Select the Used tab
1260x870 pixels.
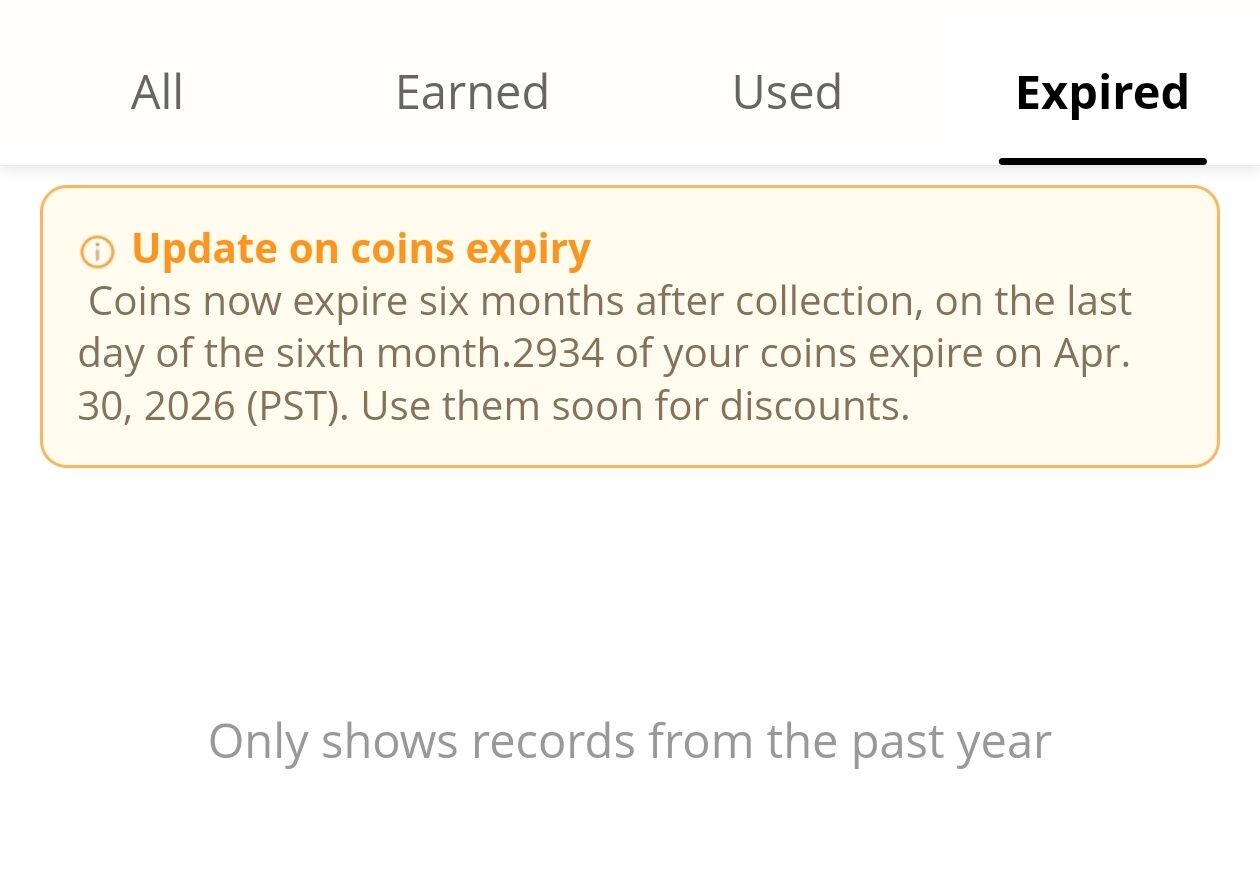tap(787, 93)
